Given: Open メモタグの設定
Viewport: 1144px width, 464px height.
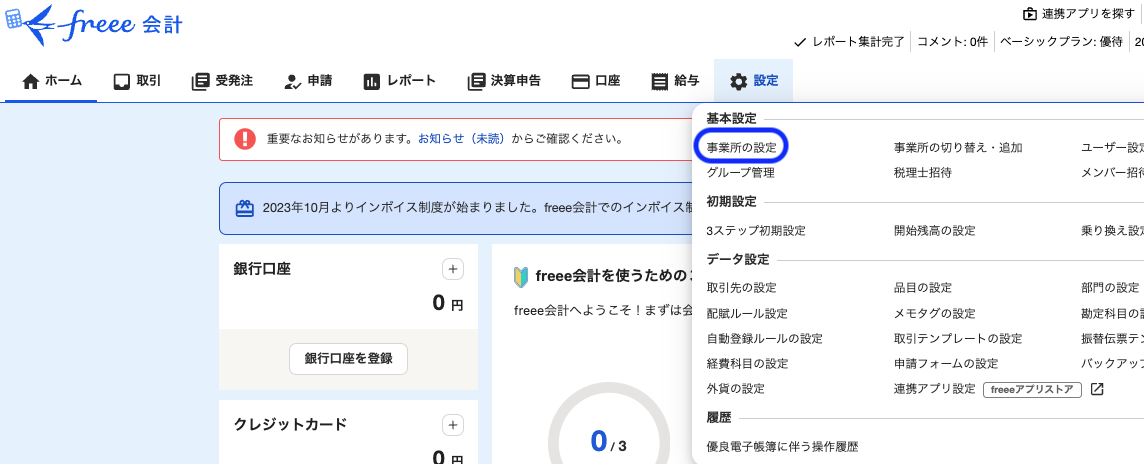Looking at the screenshot, I should (935, 313).
